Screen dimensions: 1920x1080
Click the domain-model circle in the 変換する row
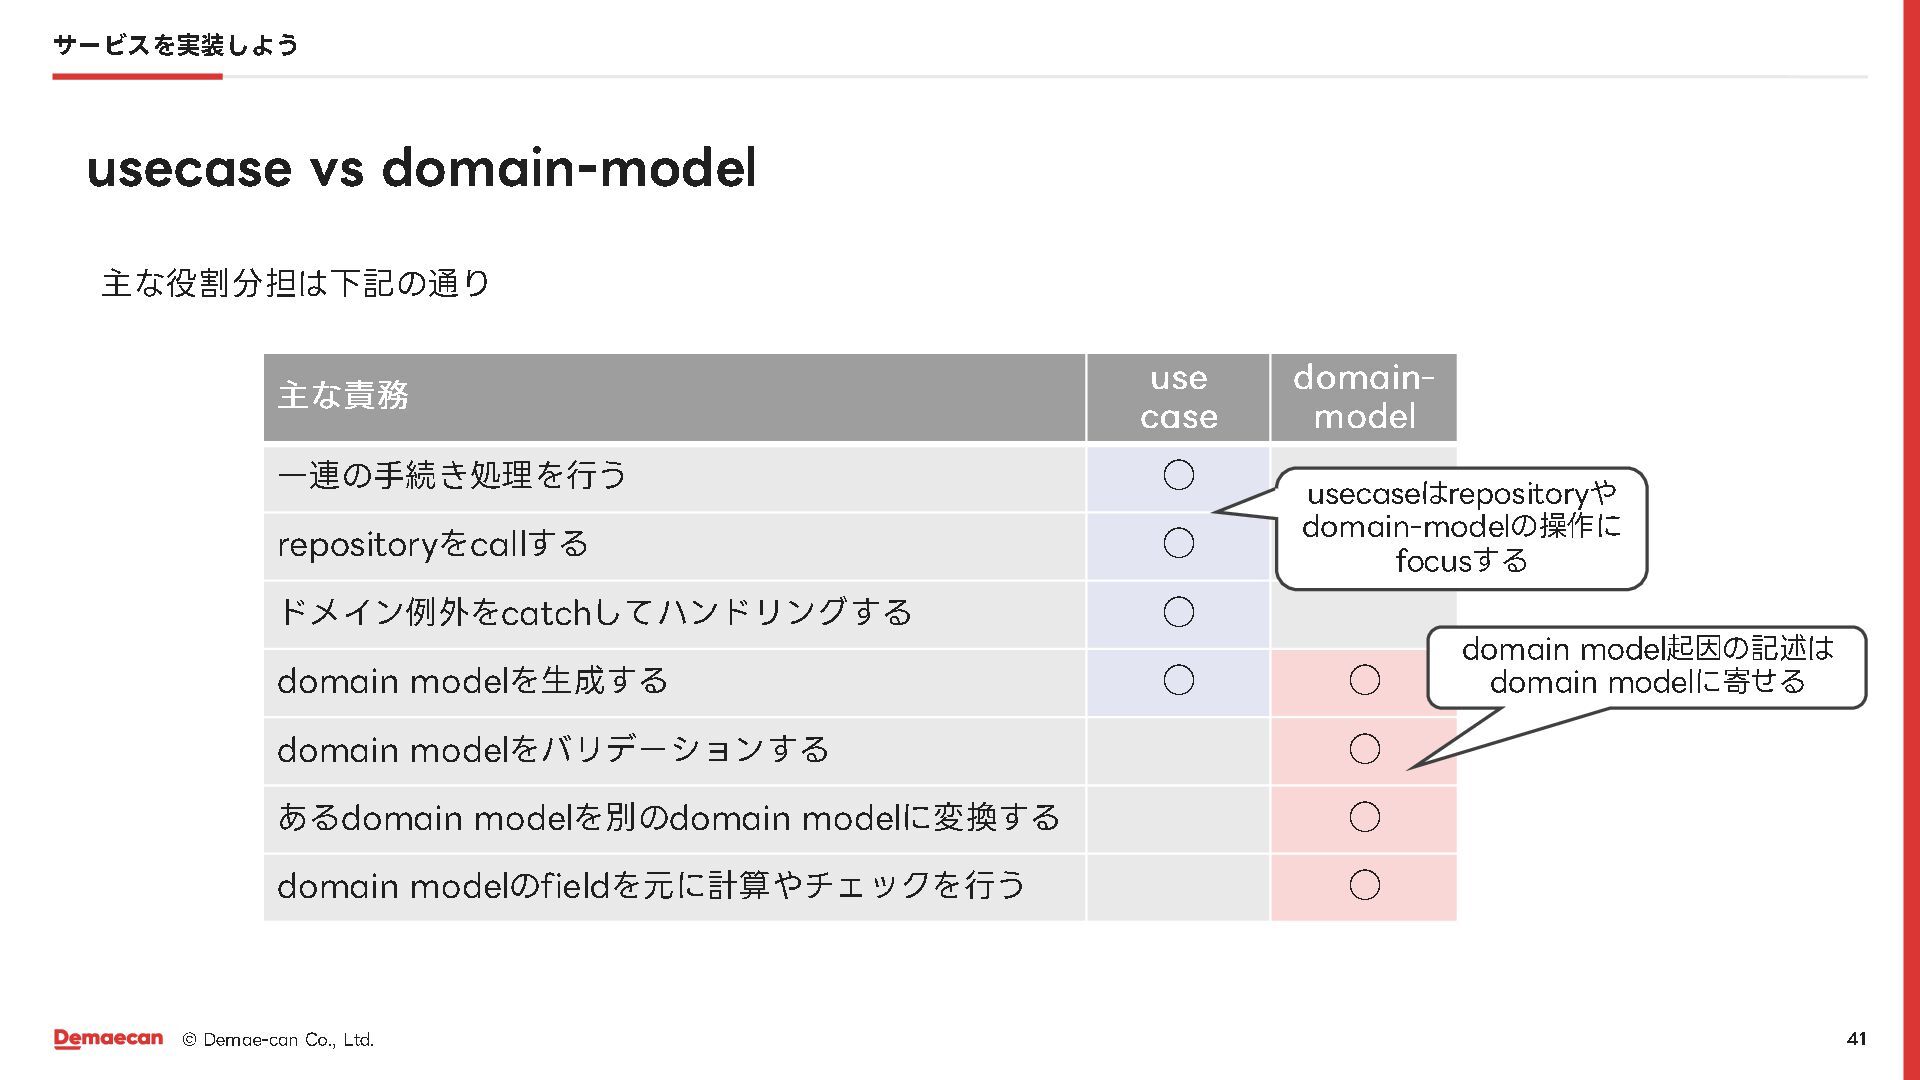[1364, 817]
